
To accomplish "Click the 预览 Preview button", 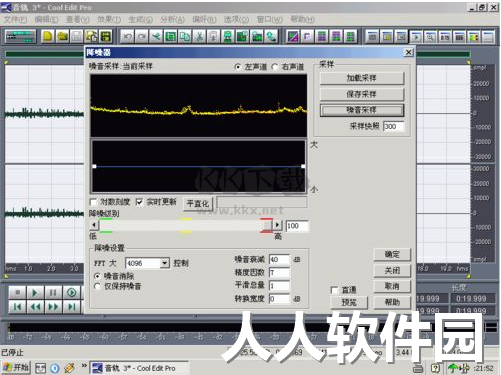I will [x=349, y=302].
